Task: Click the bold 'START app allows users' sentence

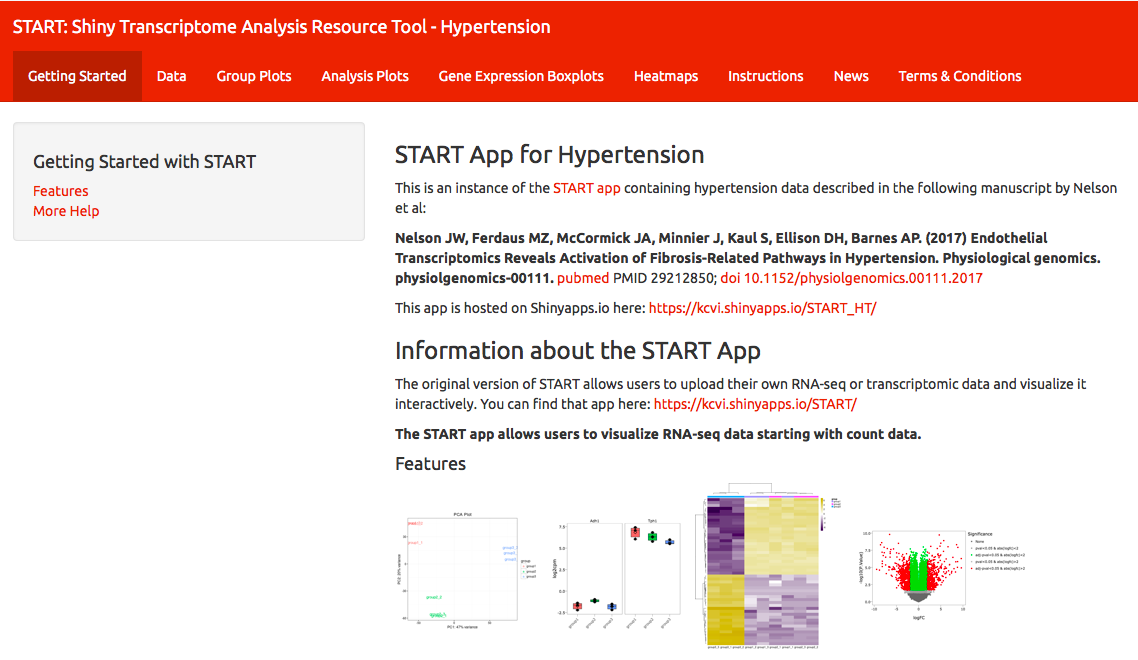Action: pyautogui.click(x=658, y=434)
